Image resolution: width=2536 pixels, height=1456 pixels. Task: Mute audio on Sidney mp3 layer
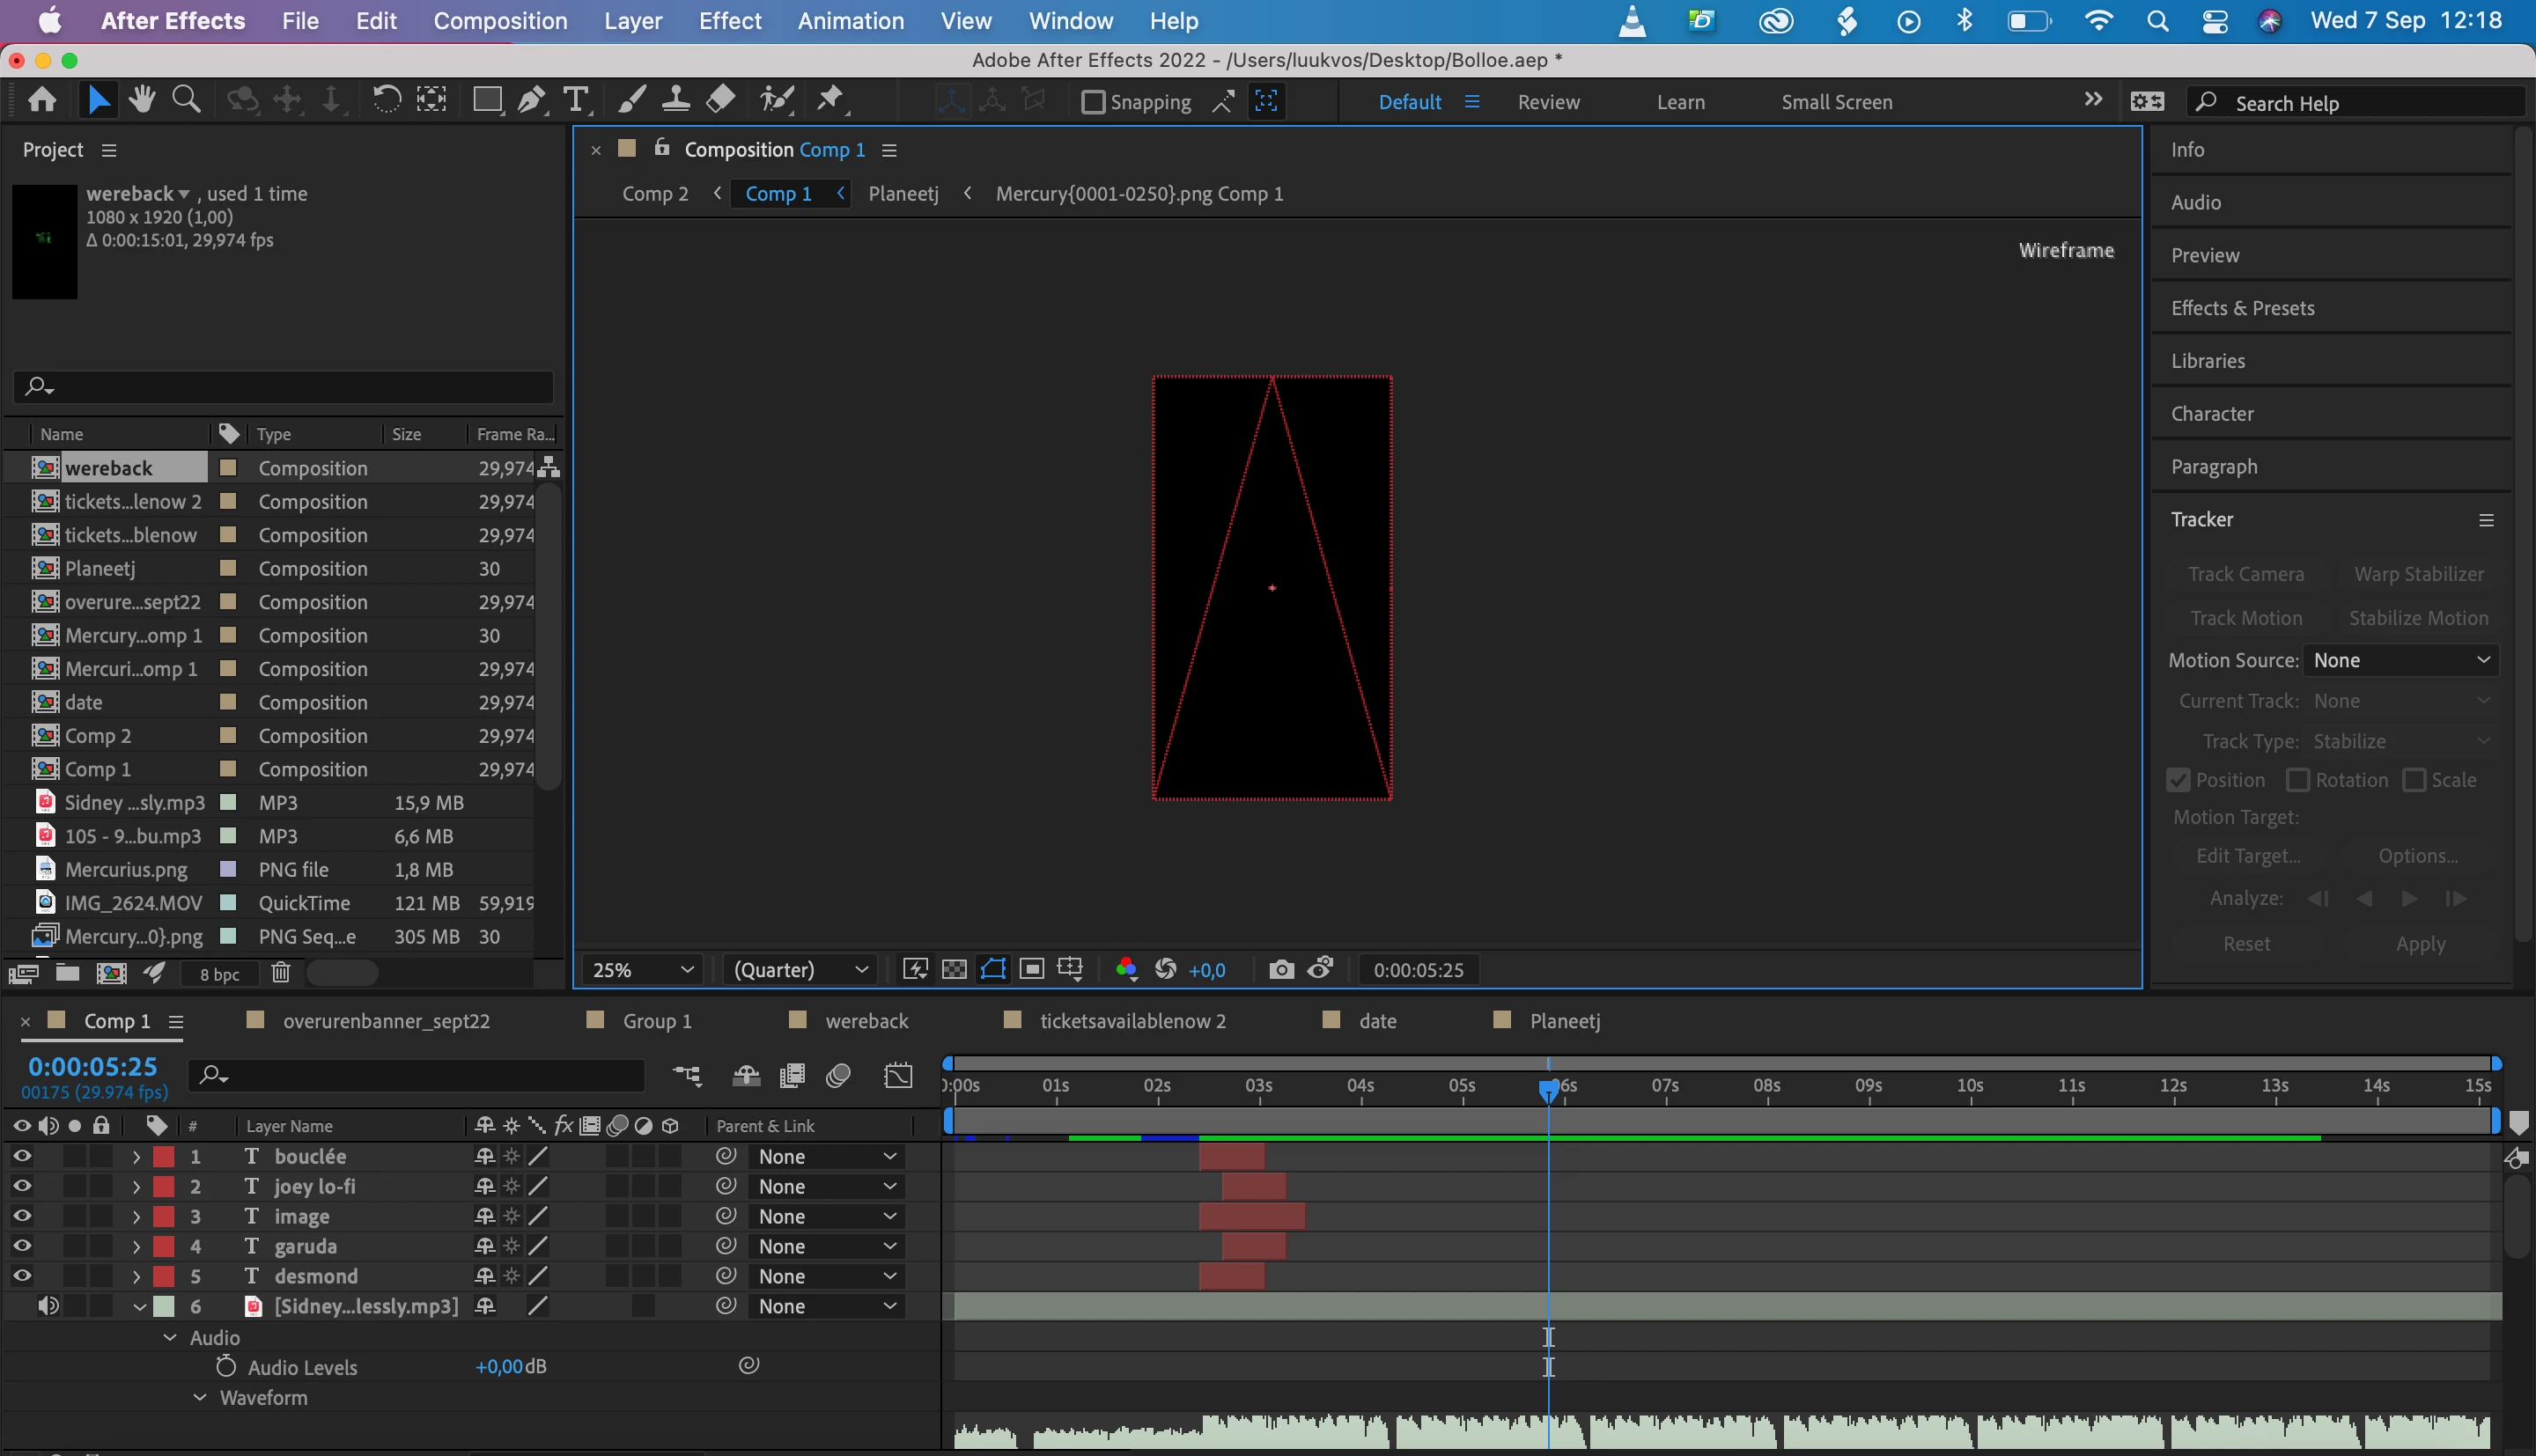coord(48,1306)
